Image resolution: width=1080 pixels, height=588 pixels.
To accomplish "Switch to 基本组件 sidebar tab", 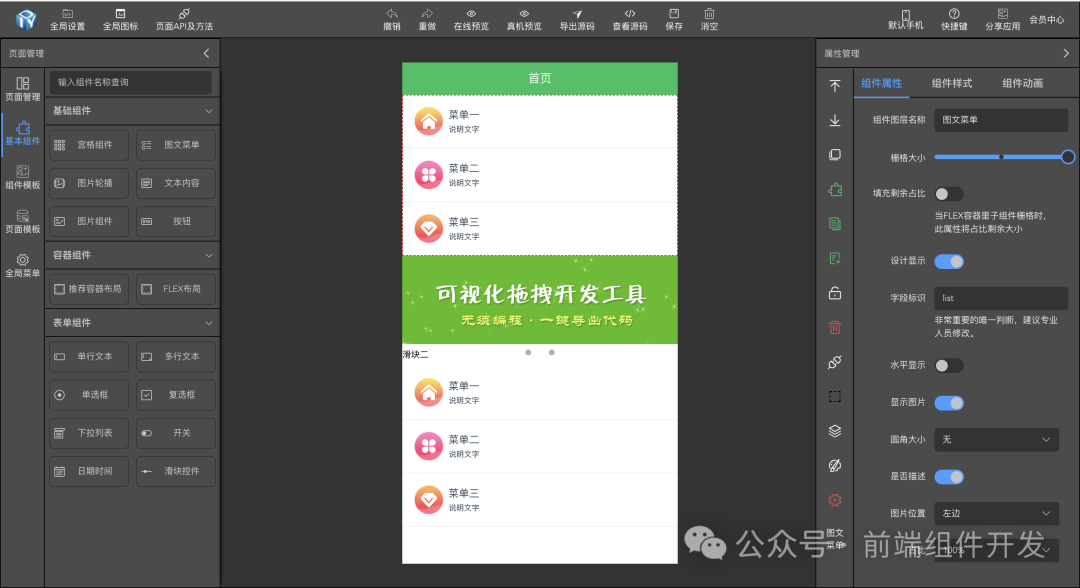I will [23, 134].
